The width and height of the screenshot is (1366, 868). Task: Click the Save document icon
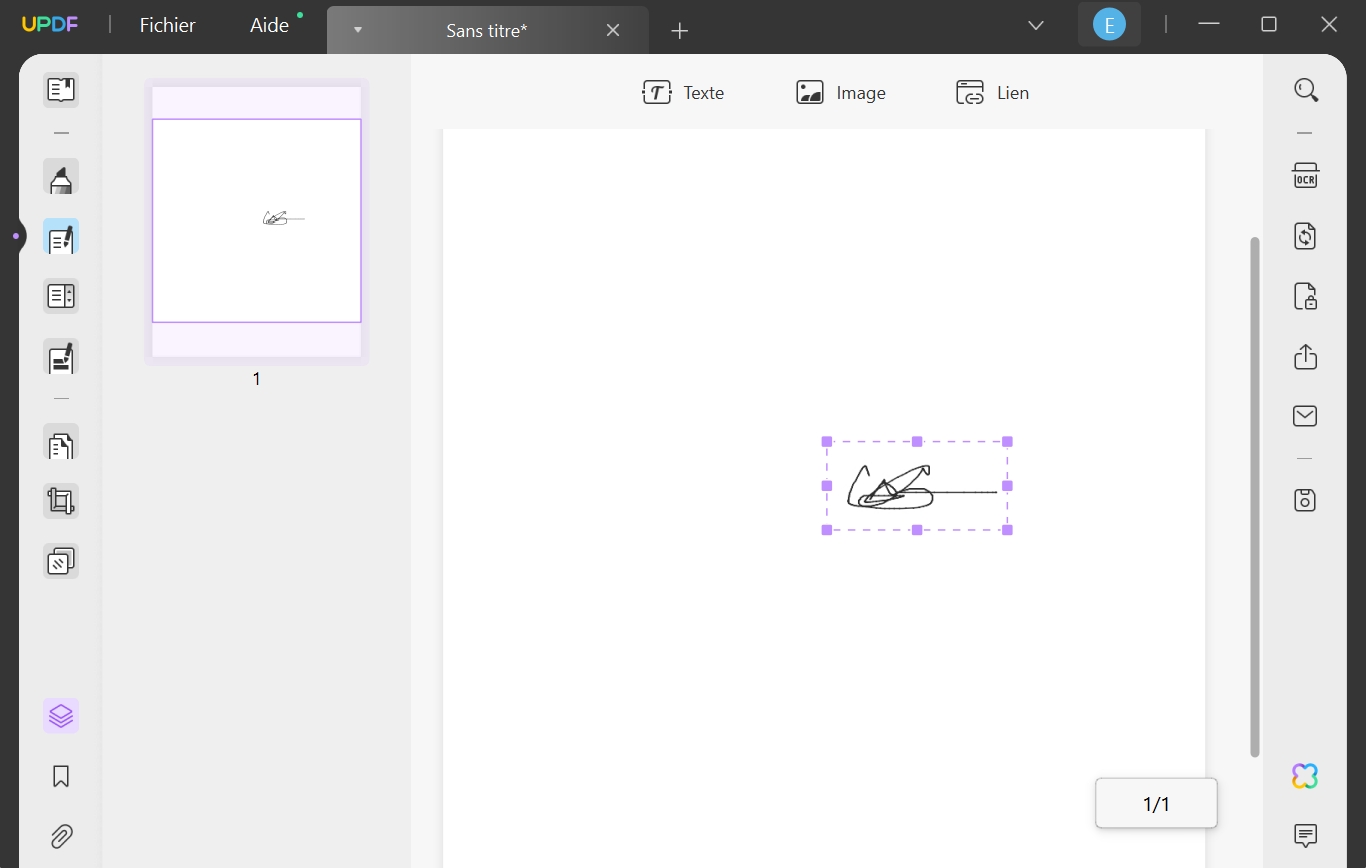tap(1305, 500)
